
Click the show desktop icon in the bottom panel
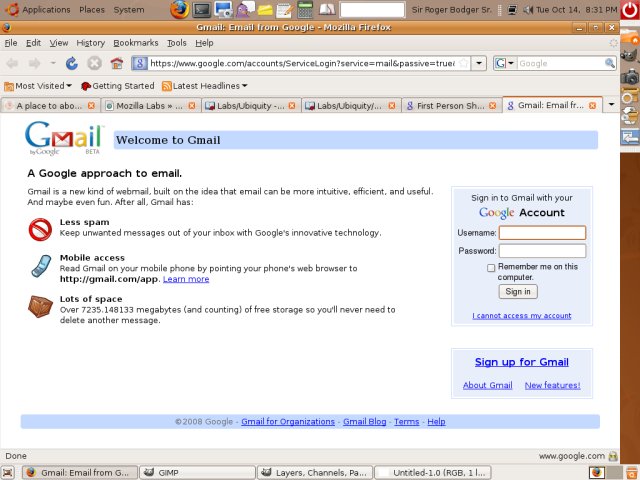point(7,473)
